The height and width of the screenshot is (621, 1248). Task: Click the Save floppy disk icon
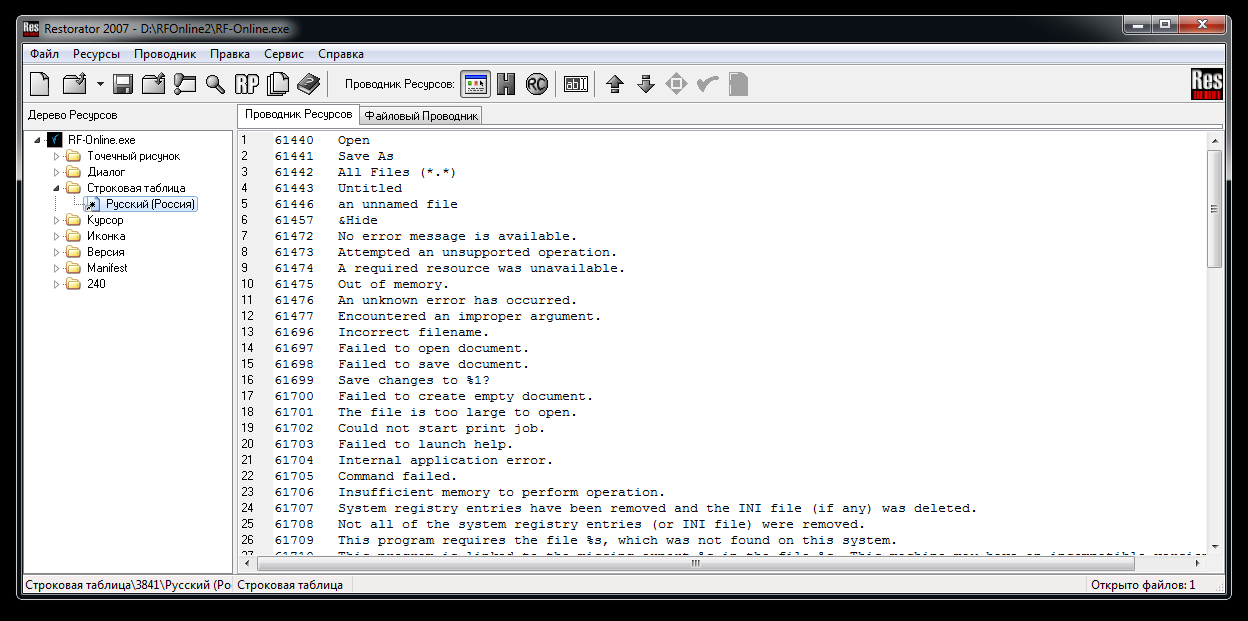click(x=123, y=84)
